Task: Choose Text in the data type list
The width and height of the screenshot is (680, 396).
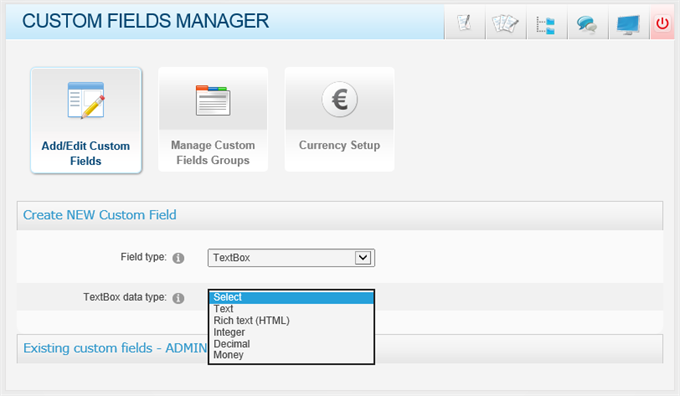Action: click(x=291, y=309)
